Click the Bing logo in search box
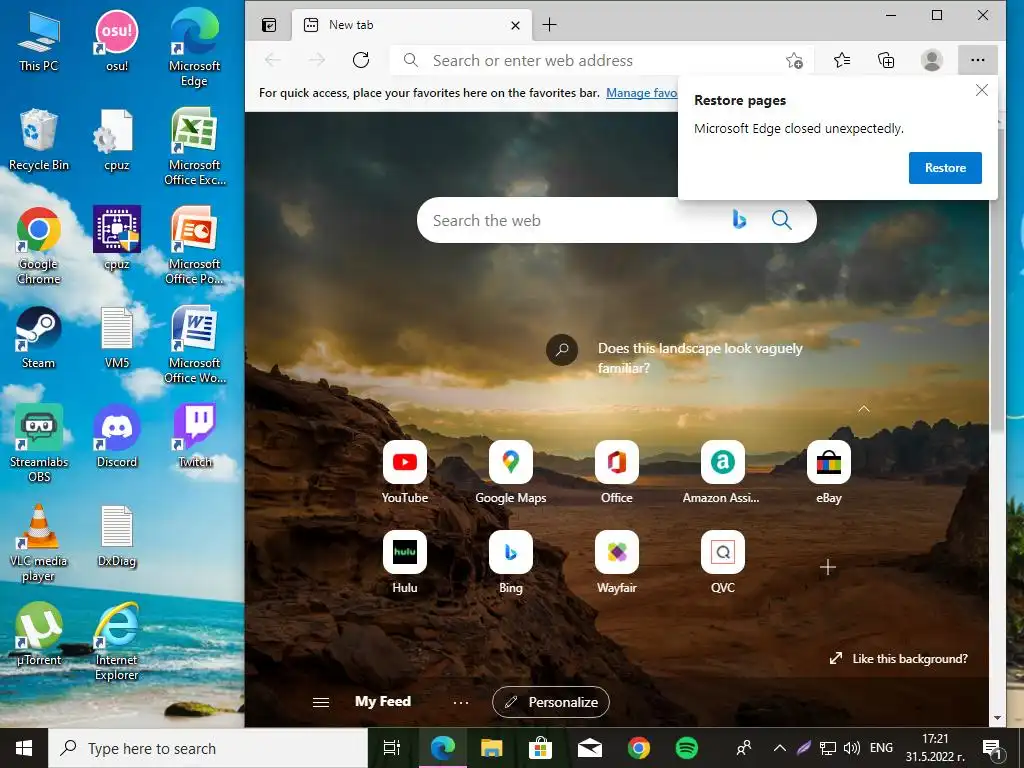This screenshot has height=768, width=1024. 739,219
